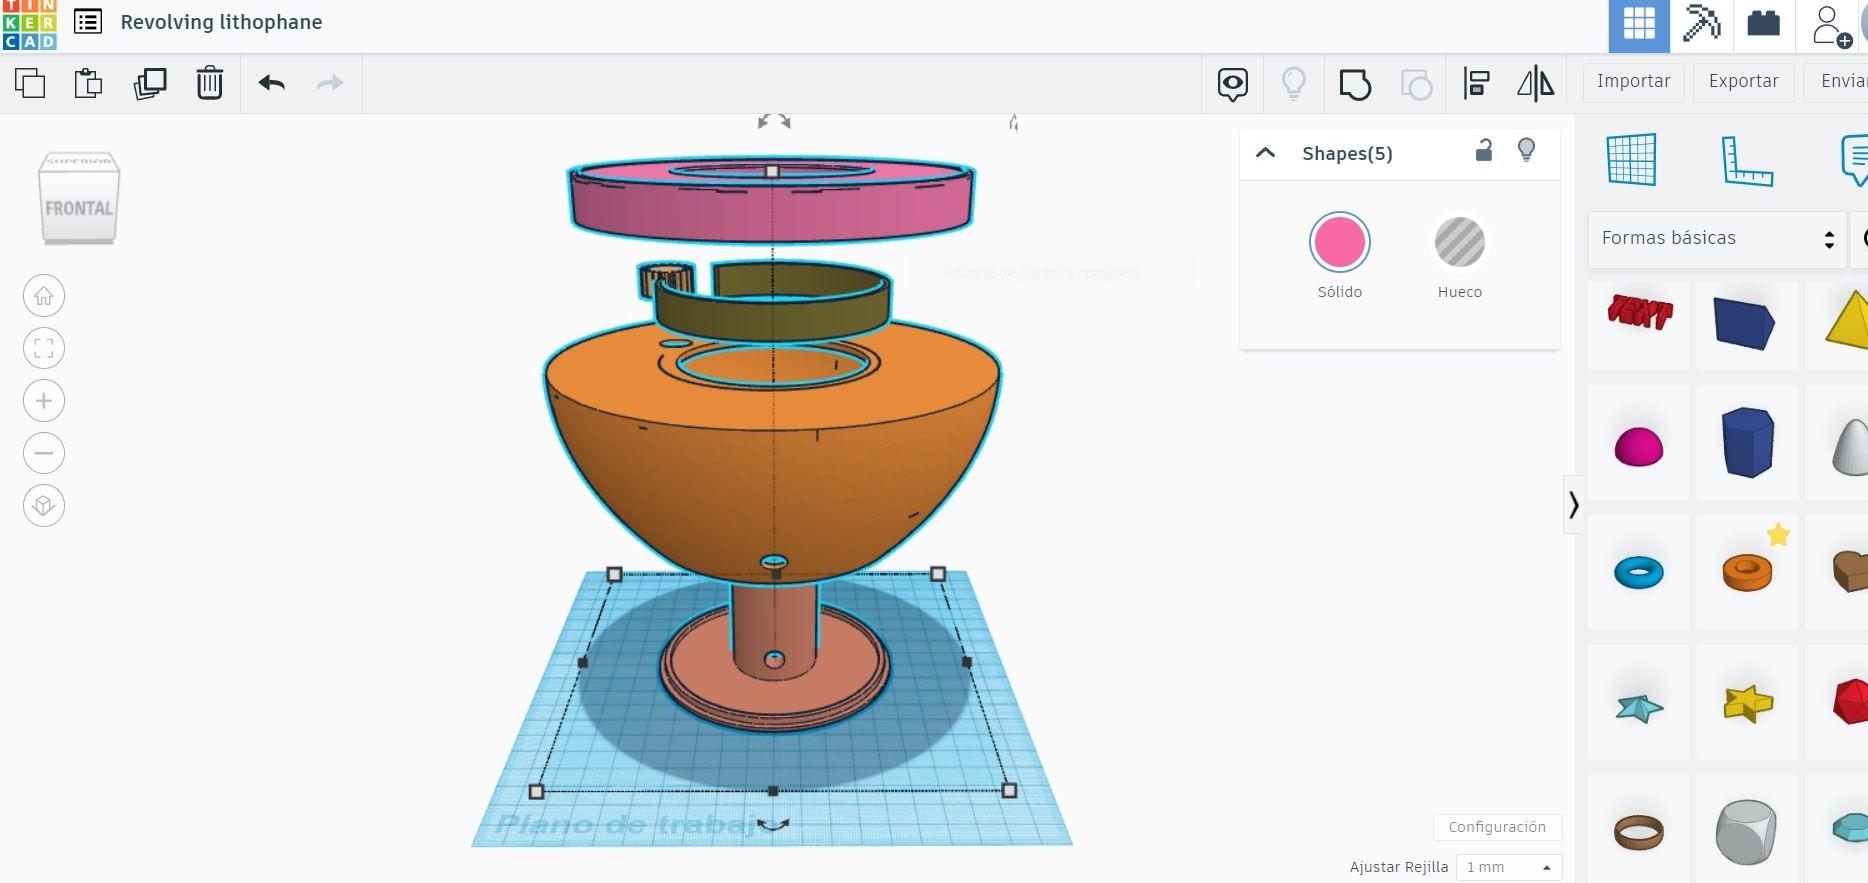Zoom out with minus button
Screen dimensions: 1868x883
point(44,453)
